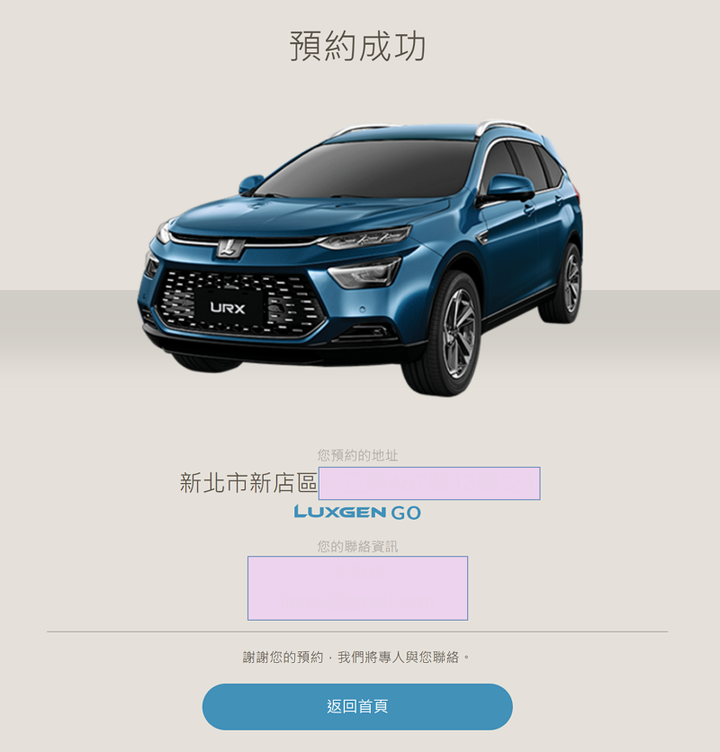The width and height of the screenshot is (720, 752).
Task: Click the masked contact information box
Action: [x=357, y=588]
